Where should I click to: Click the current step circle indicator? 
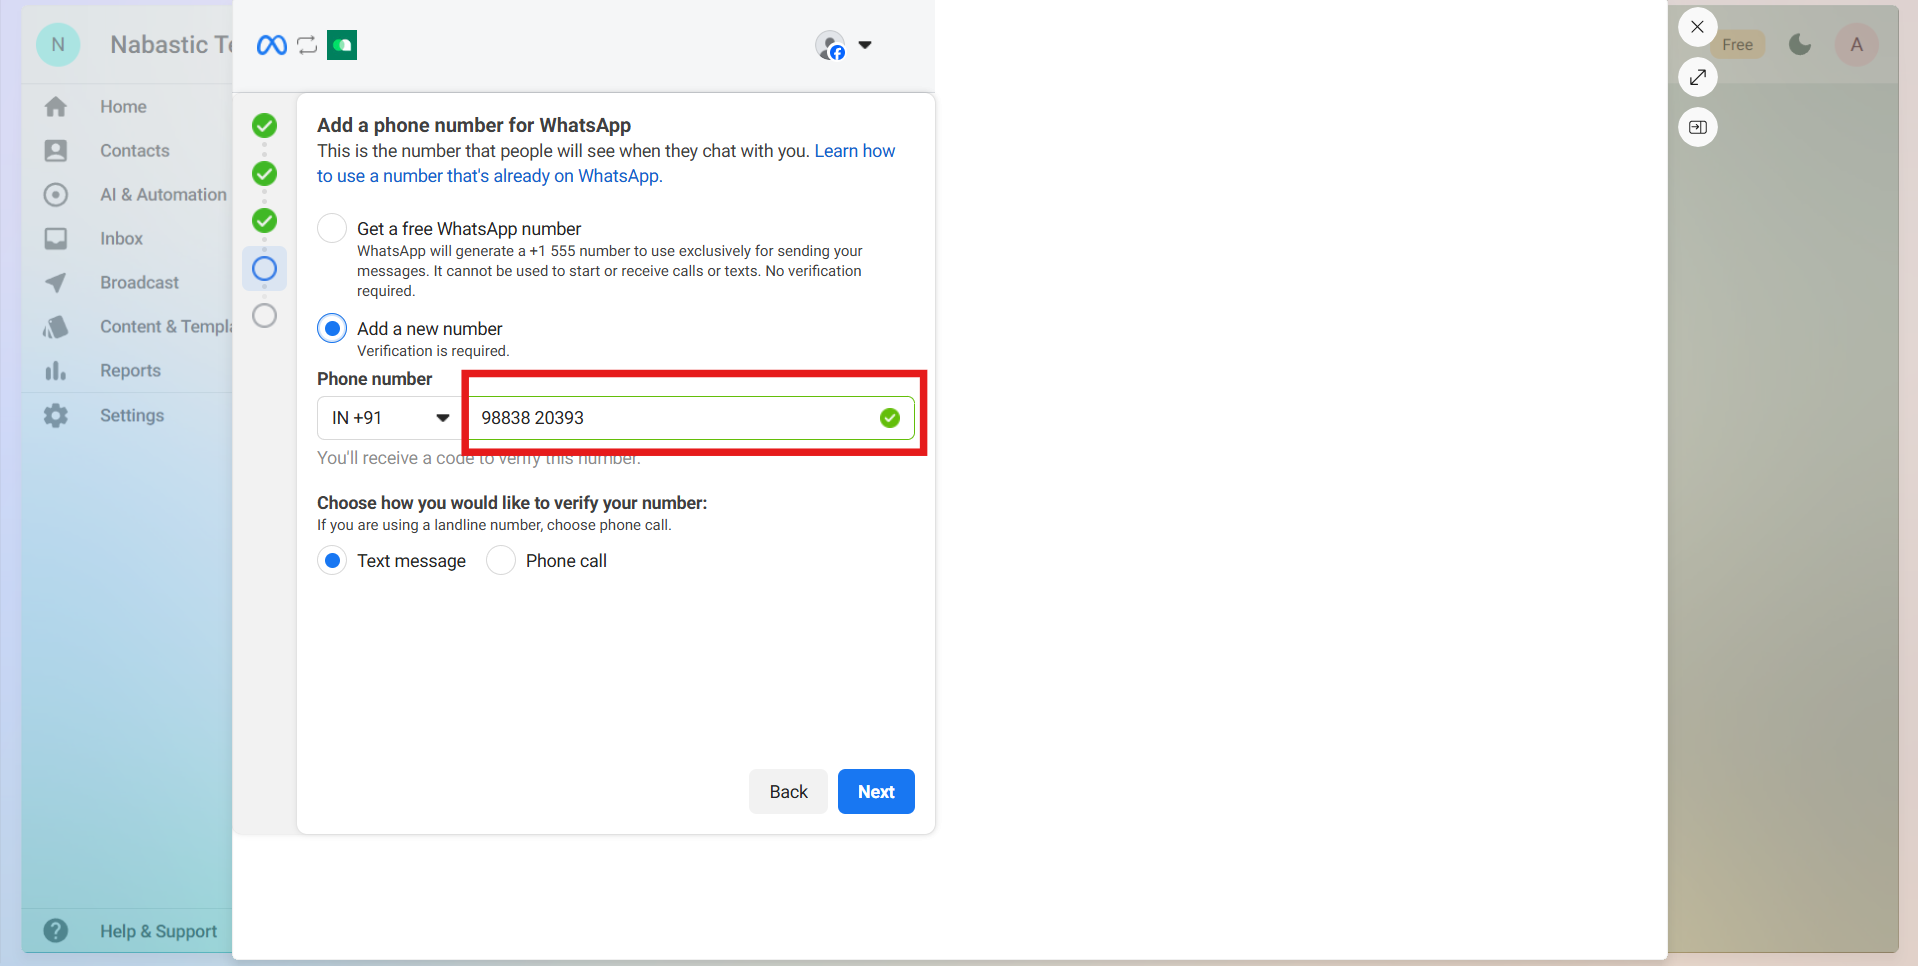[264, 269]
